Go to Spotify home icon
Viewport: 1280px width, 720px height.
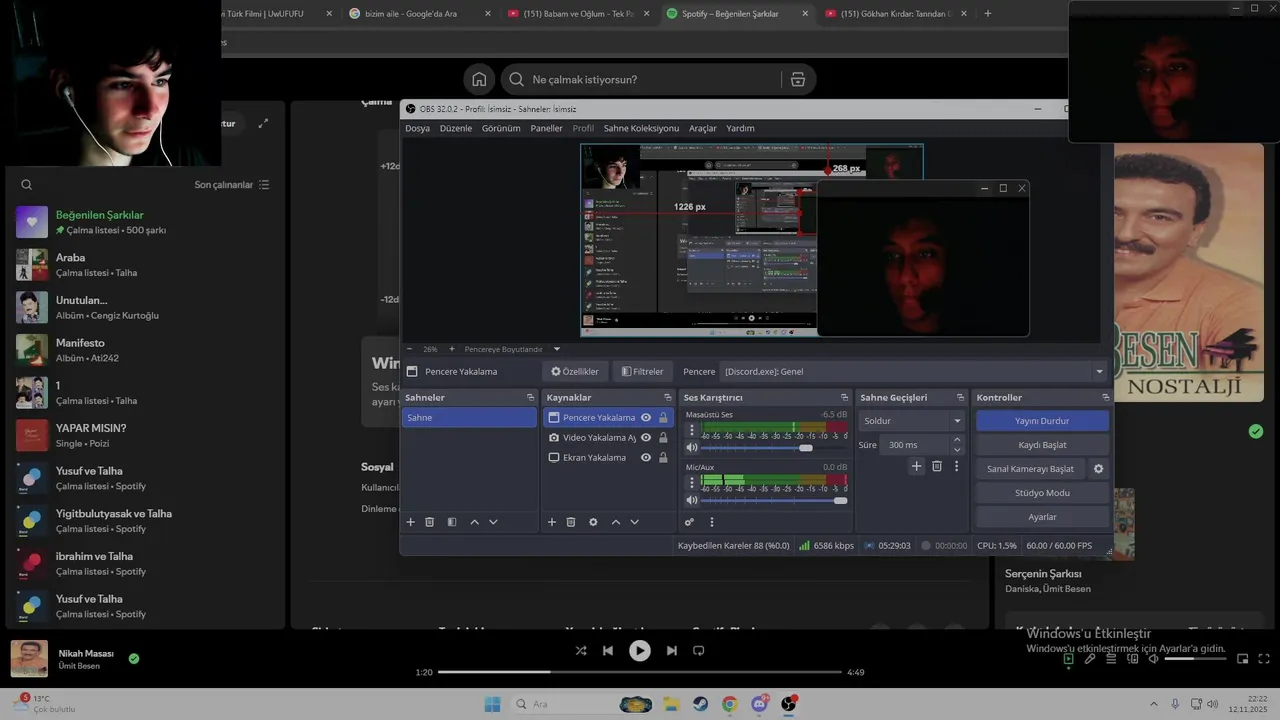tap(480, 79)
